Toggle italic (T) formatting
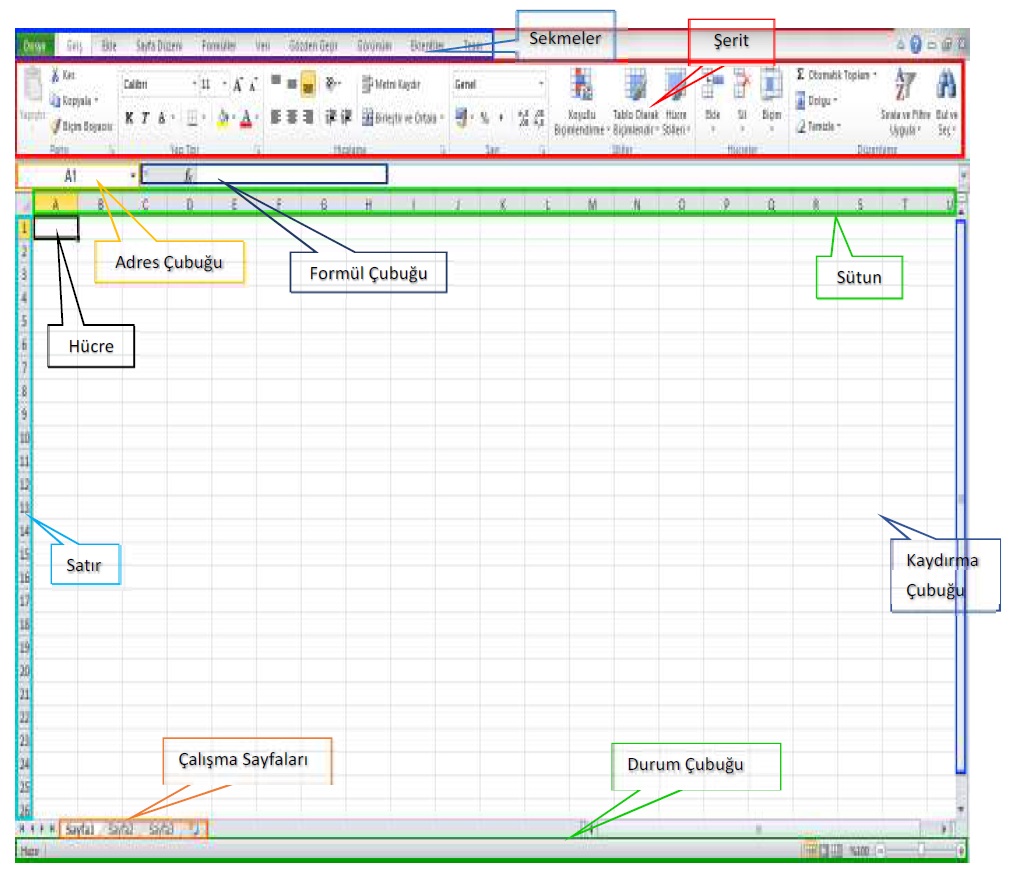This screenshot has width=1010, height=875. [145, 117]
